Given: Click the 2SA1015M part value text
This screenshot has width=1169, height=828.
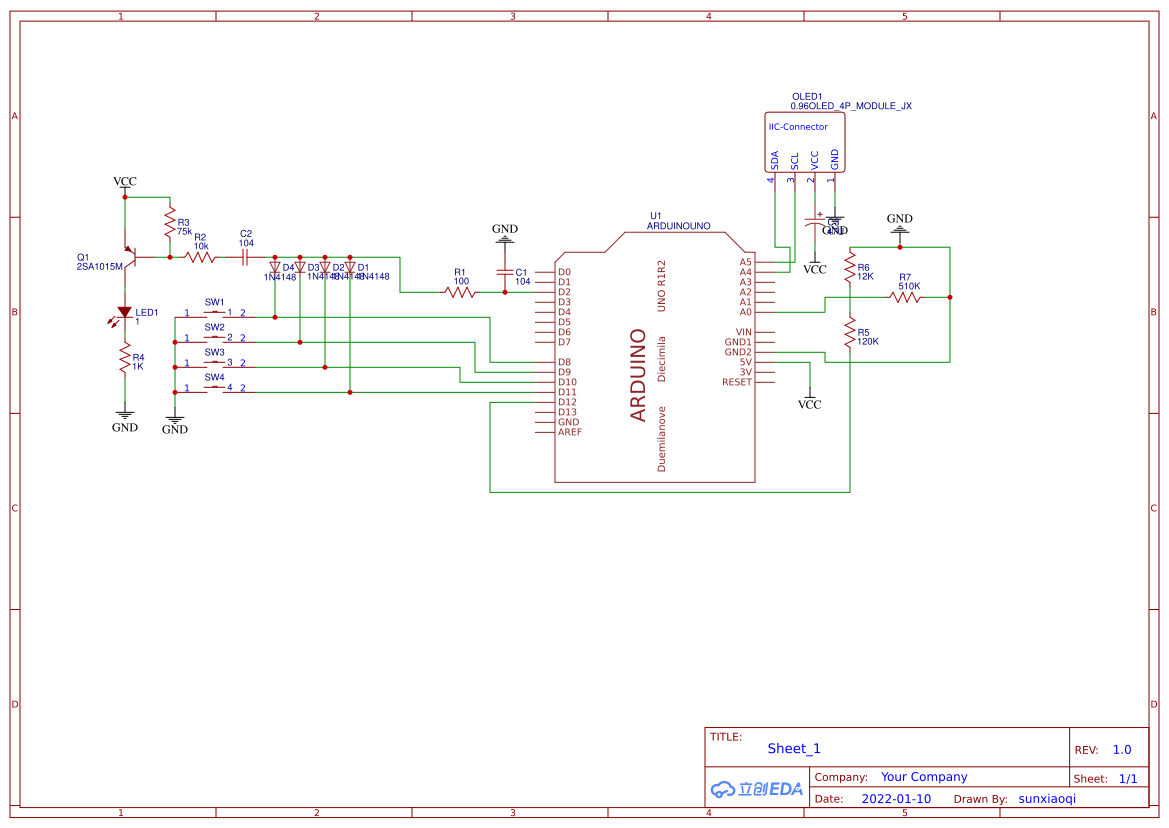Looking at the screenshot, I should pos(99,267).
